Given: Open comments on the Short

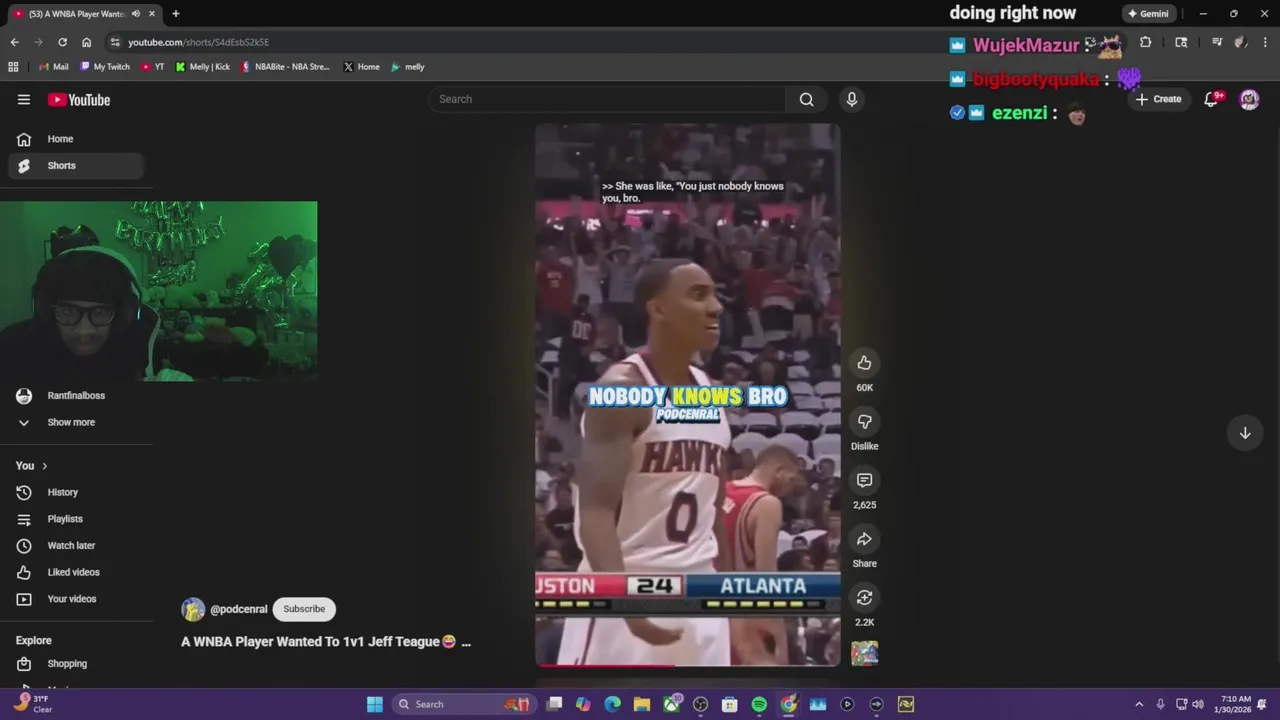Looking at the screenshot, I should click(864, 481).
